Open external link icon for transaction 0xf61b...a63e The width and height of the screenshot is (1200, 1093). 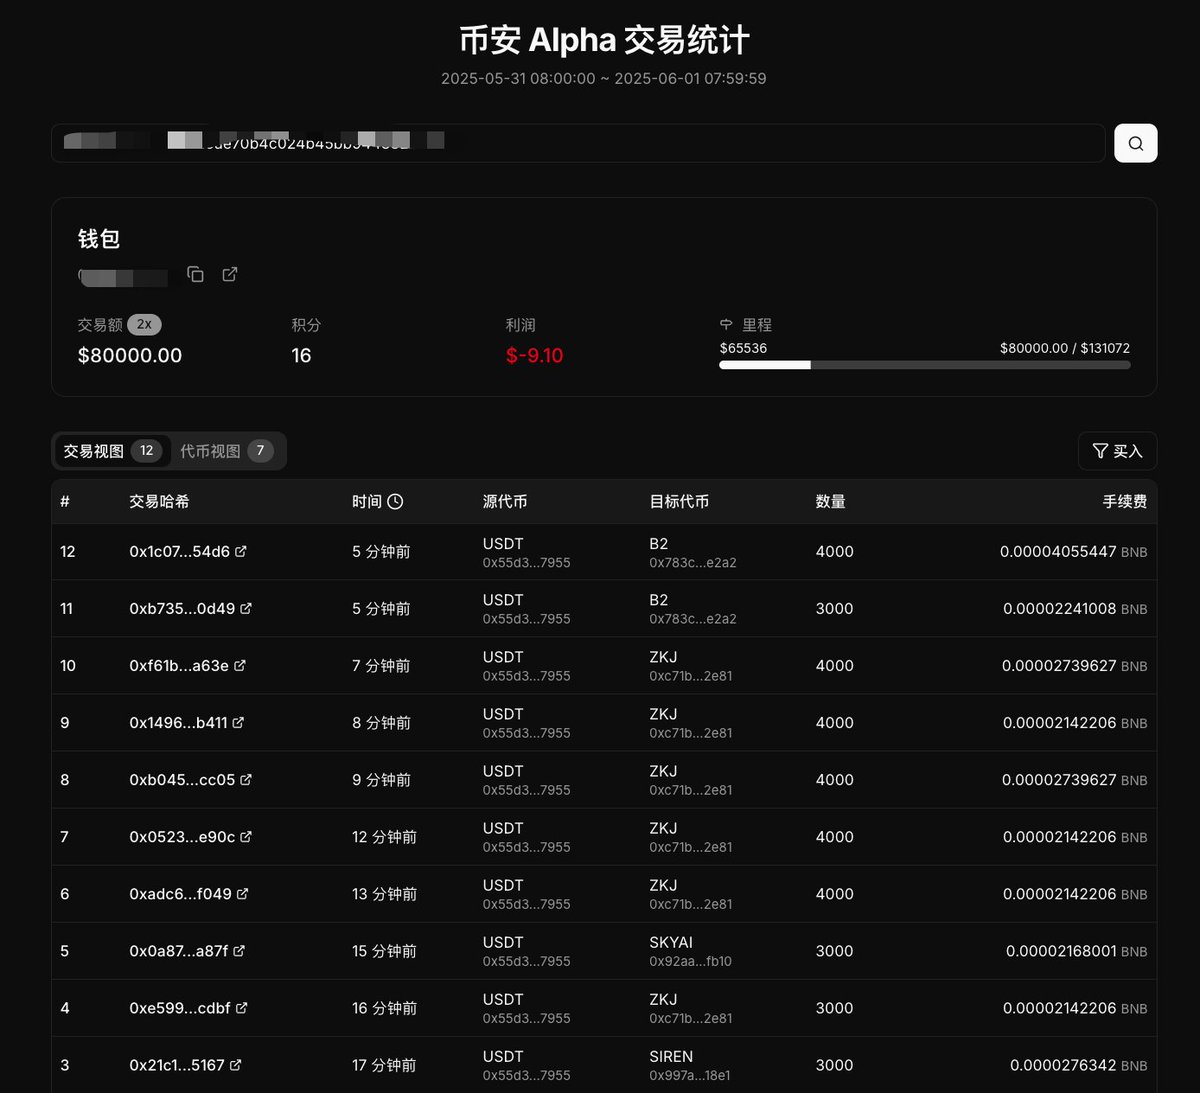(x=240, y=665)
